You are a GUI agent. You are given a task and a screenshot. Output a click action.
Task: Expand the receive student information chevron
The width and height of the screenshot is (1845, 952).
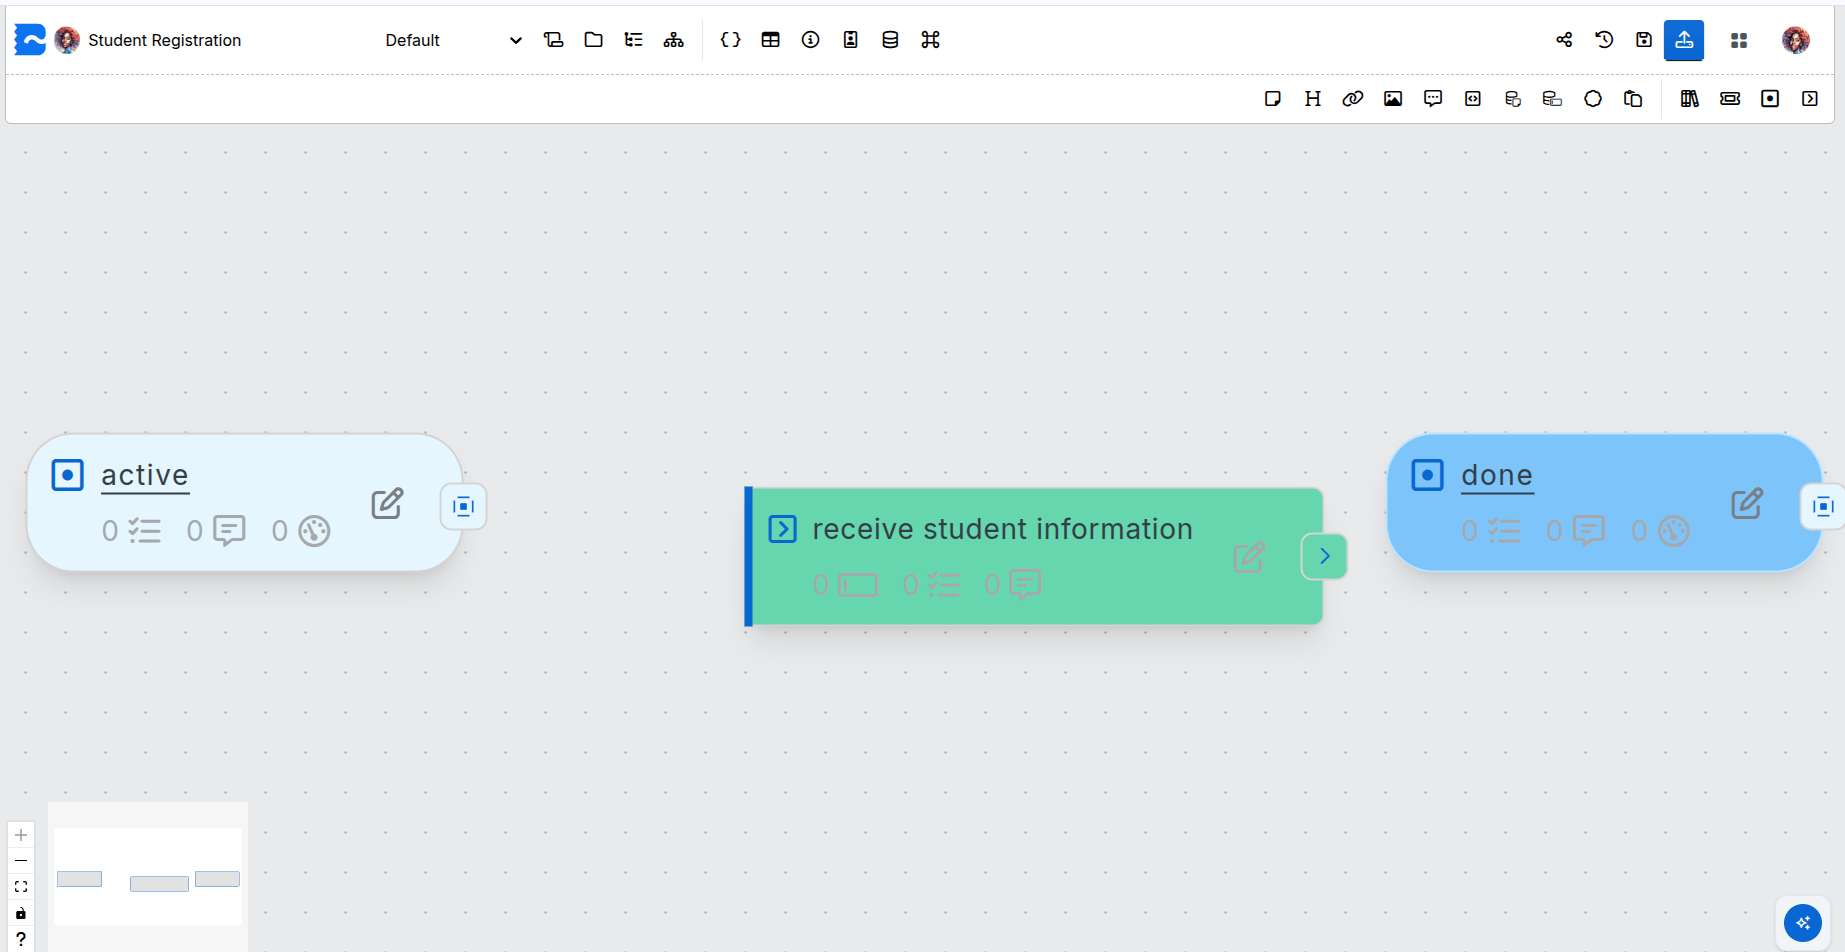point(1324,556)
